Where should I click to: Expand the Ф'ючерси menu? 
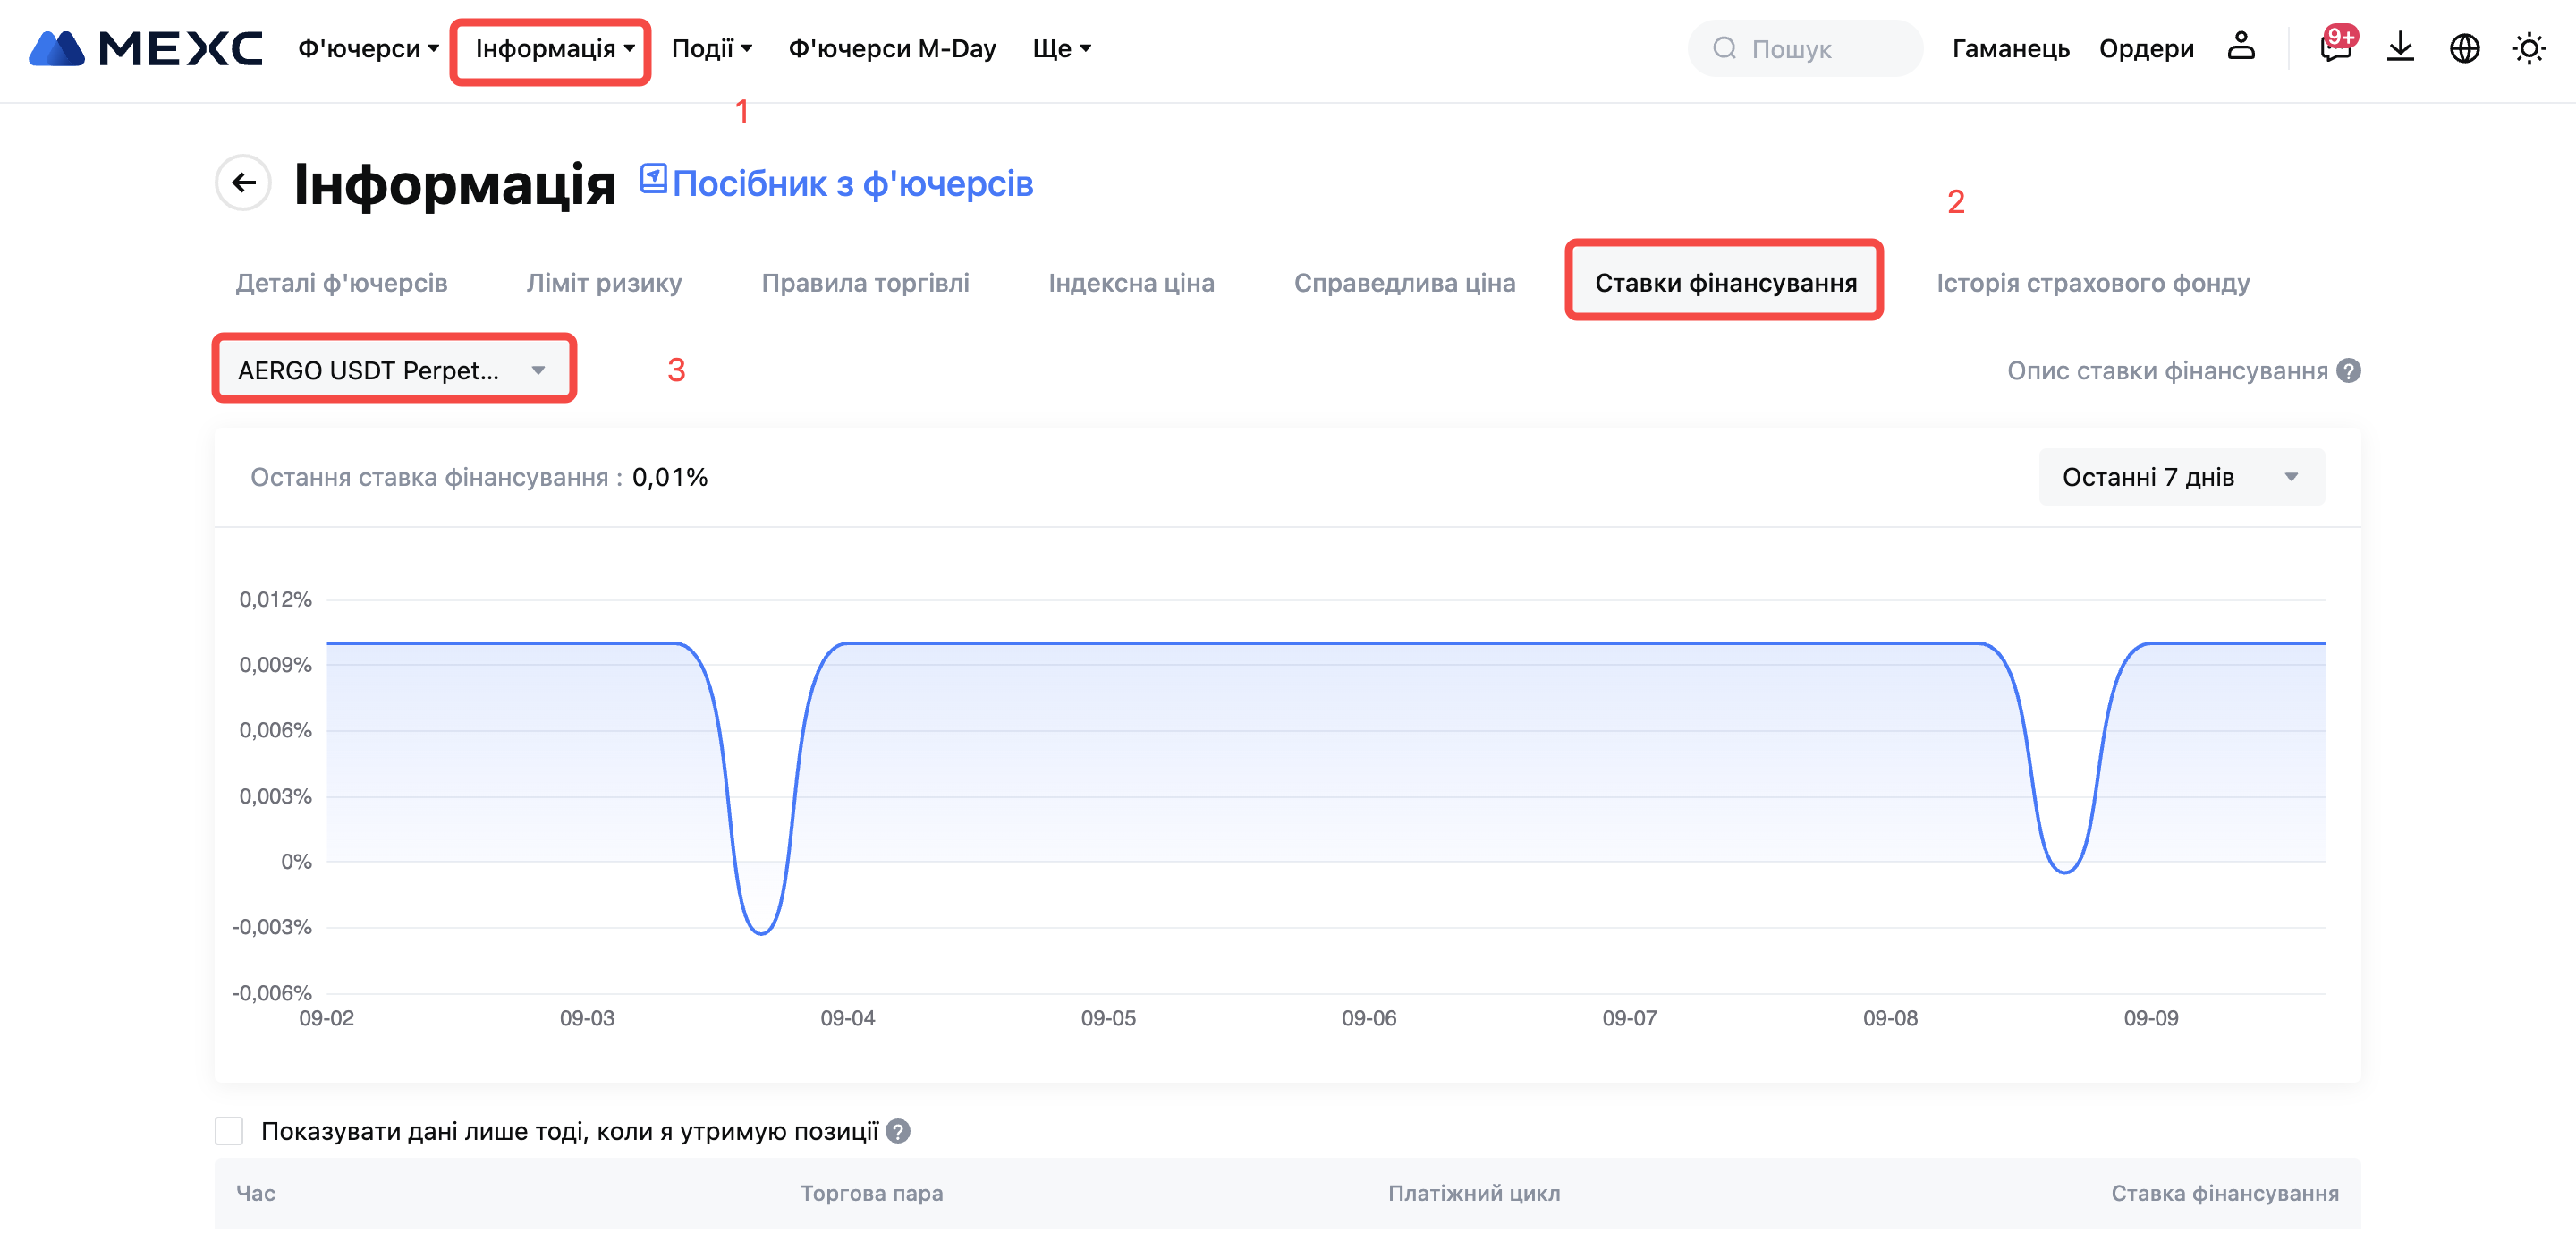pos(368,48)
